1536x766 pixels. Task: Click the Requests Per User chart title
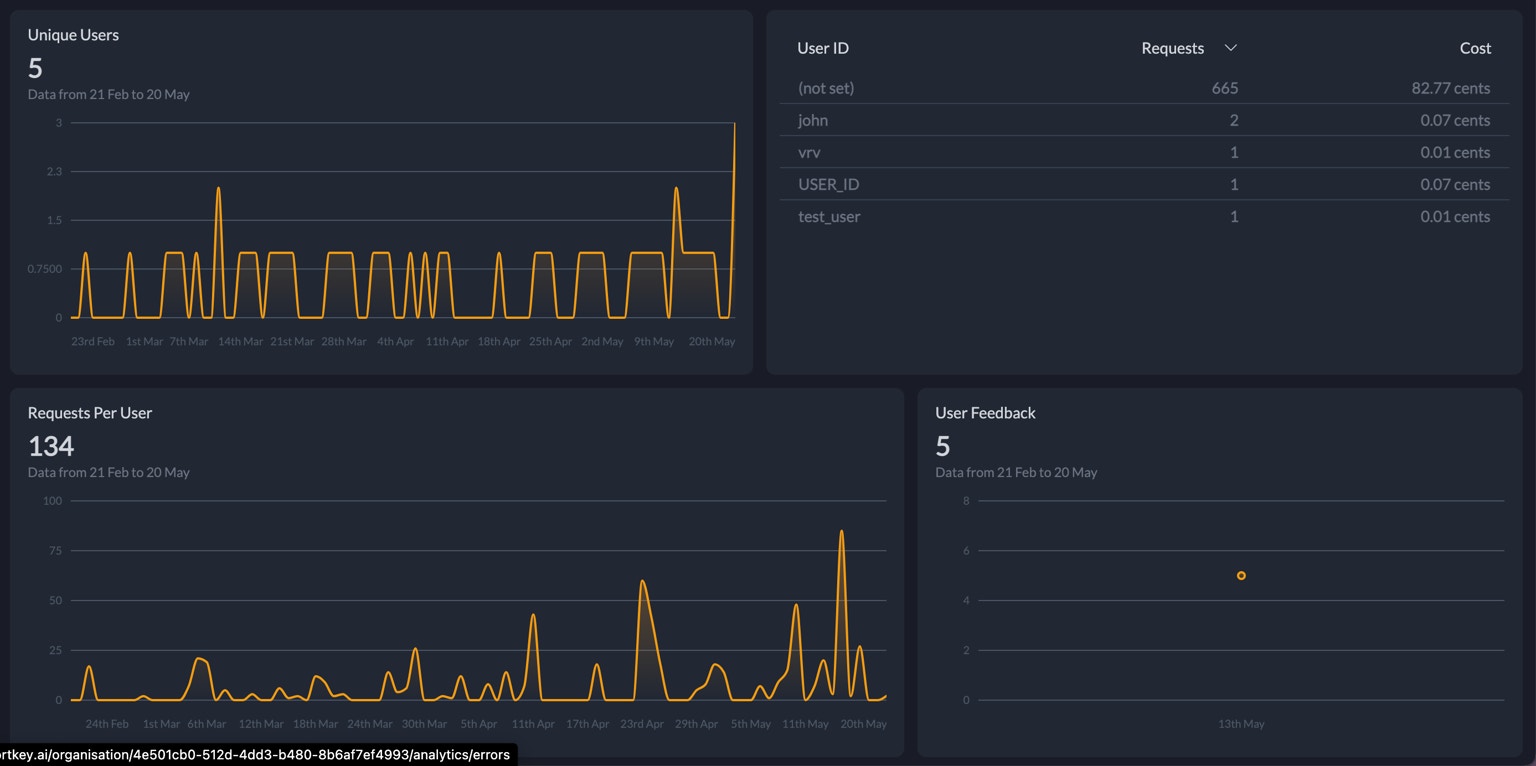coord(90,413)
